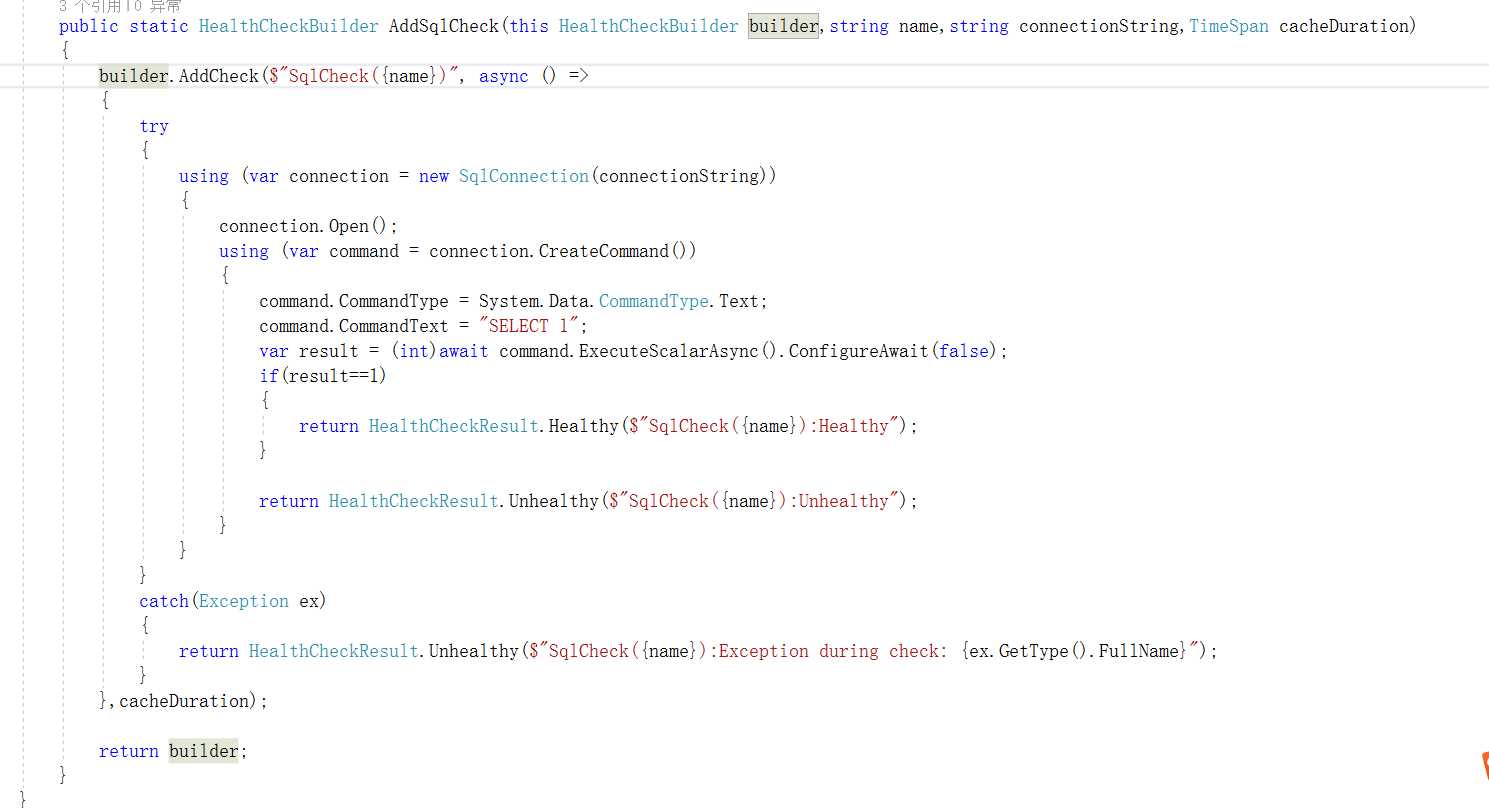Click the SqlConnection type name
This screenshot has height=808, width=1489.
click(524, 176)
